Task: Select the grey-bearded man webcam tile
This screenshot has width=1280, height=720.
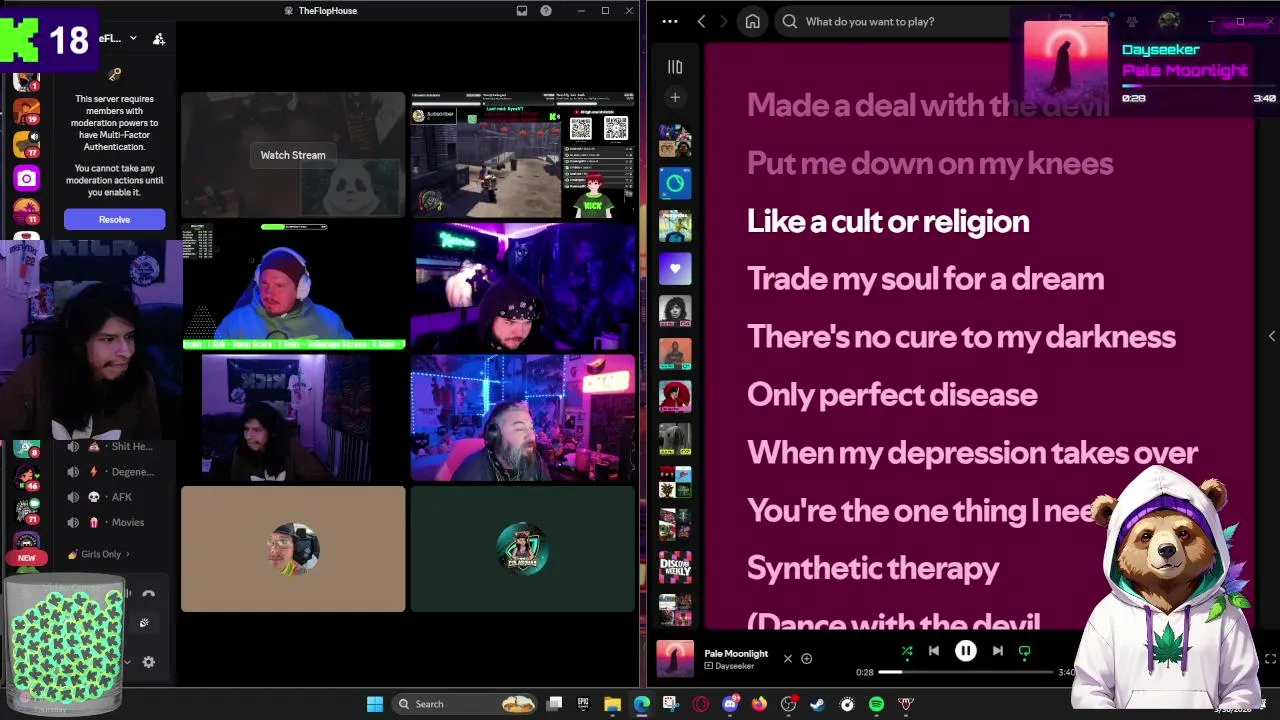Action: (523, 418)
